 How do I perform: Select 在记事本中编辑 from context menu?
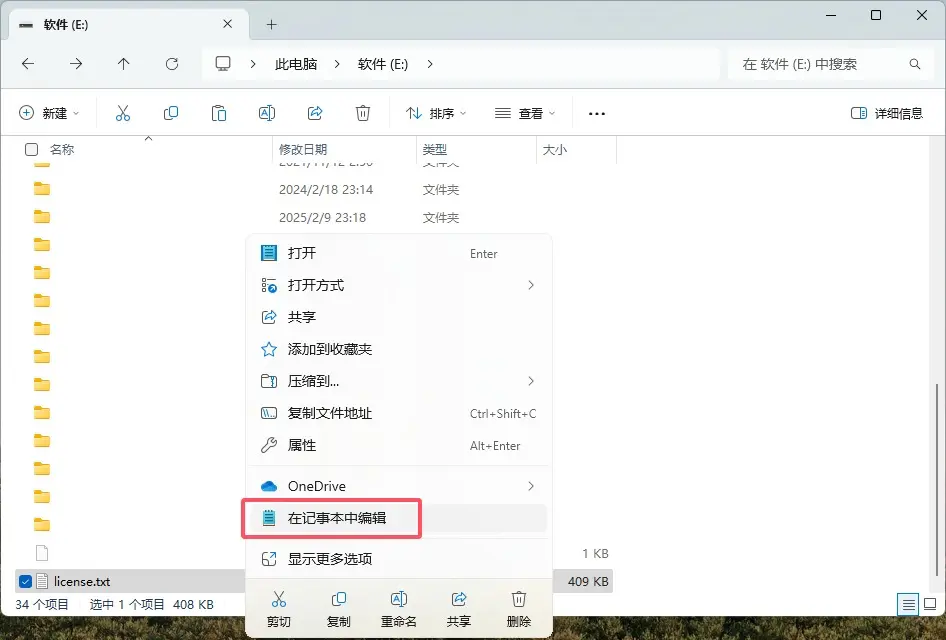point(336,518)
